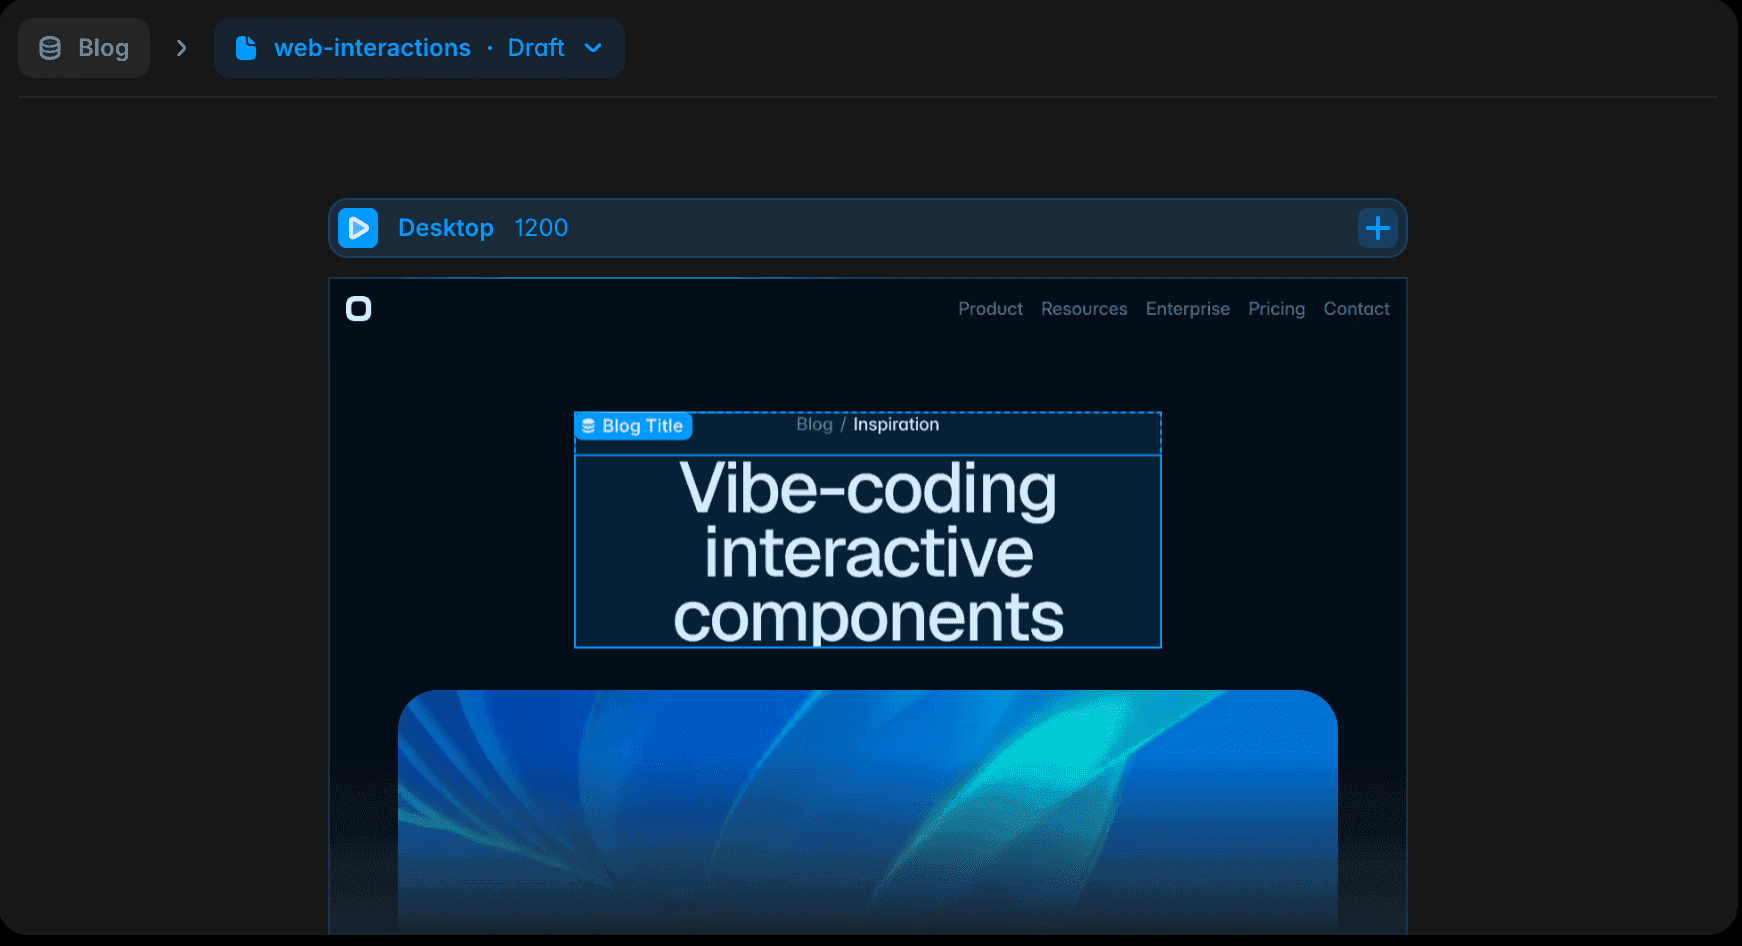Select the Desktop breakpoint label
Image resolution: width=1742 pixels, height=946 pixels.
point(446,228)
